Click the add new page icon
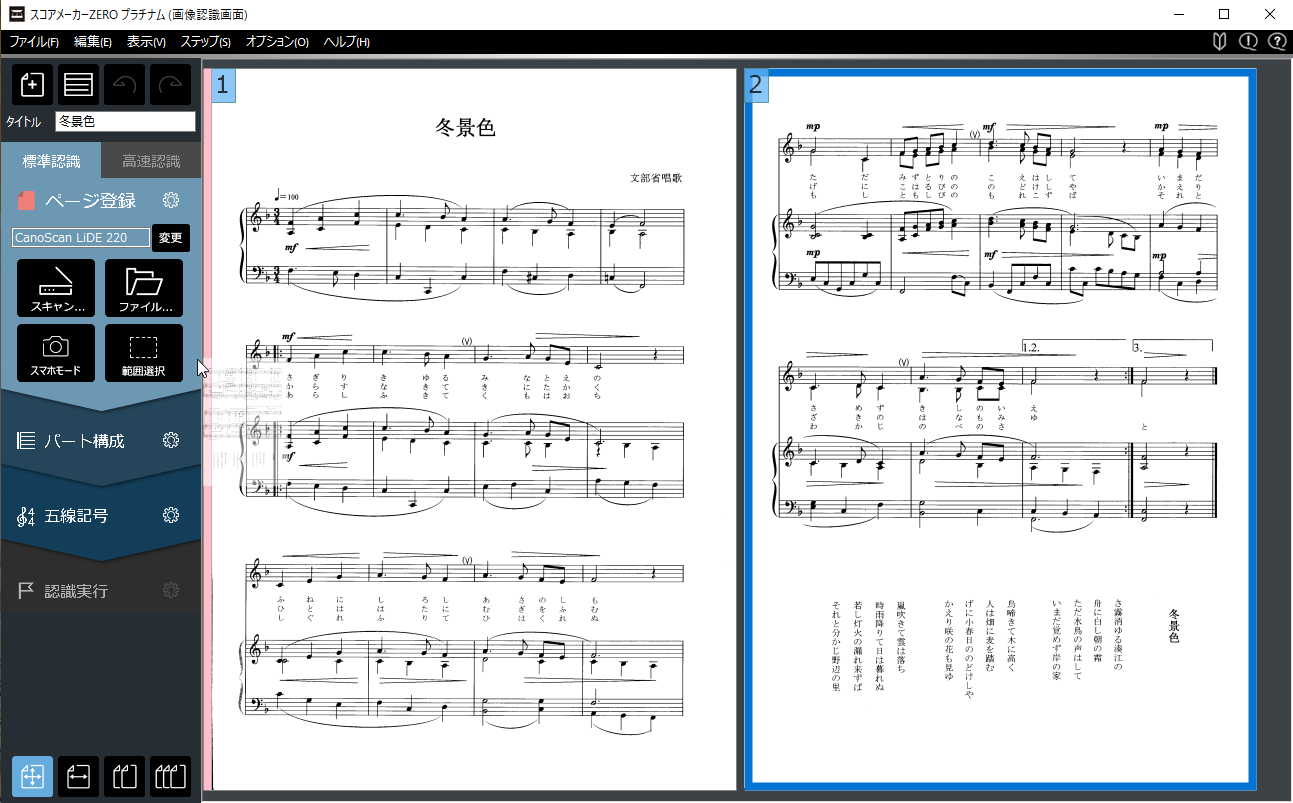The height and width of the screenshot is (803, 1293). 32,85
